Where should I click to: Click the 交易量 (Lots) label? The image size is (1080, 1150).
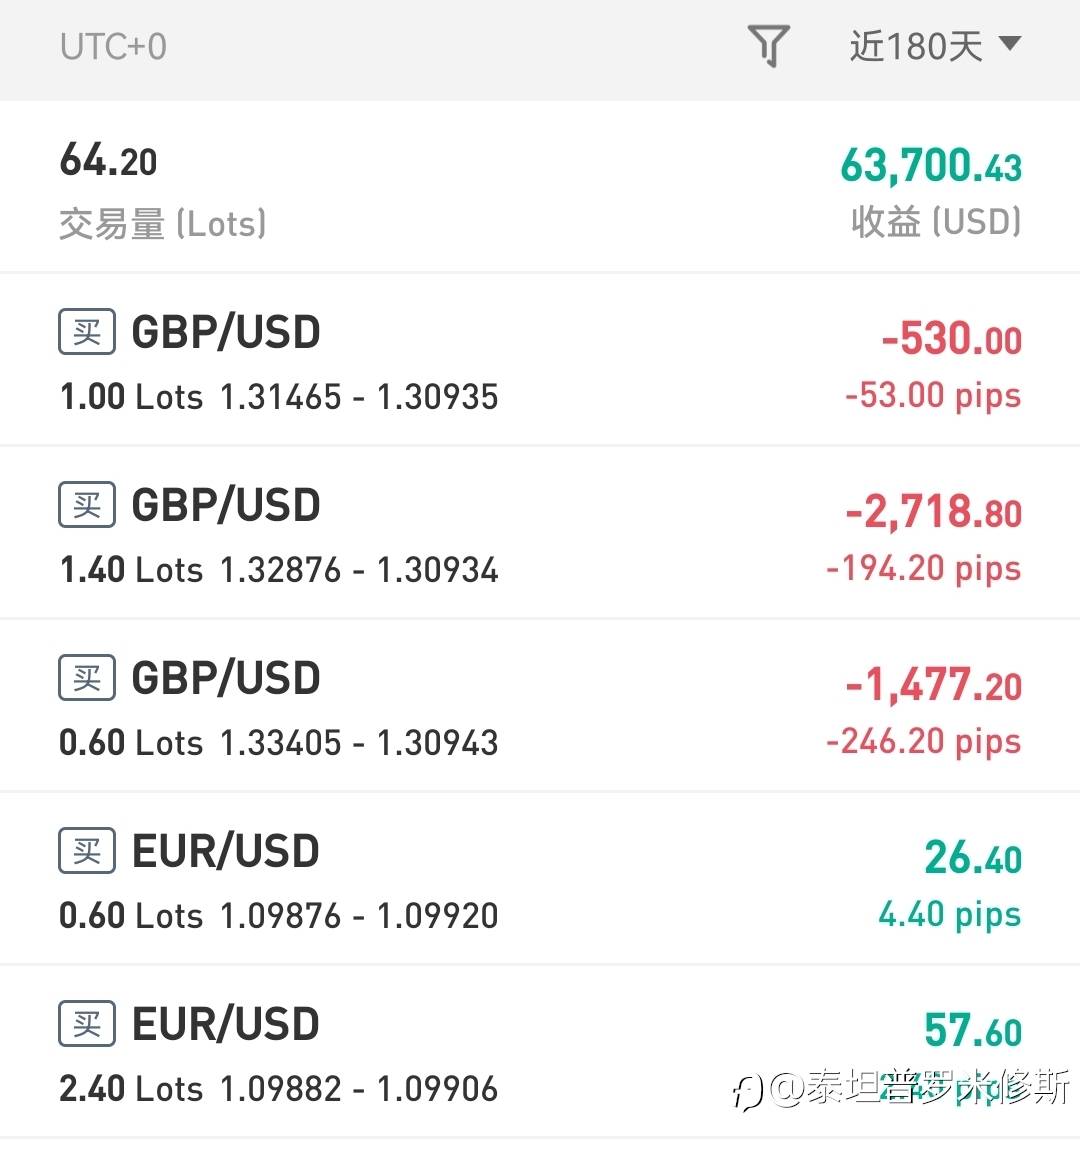point(162,224)
